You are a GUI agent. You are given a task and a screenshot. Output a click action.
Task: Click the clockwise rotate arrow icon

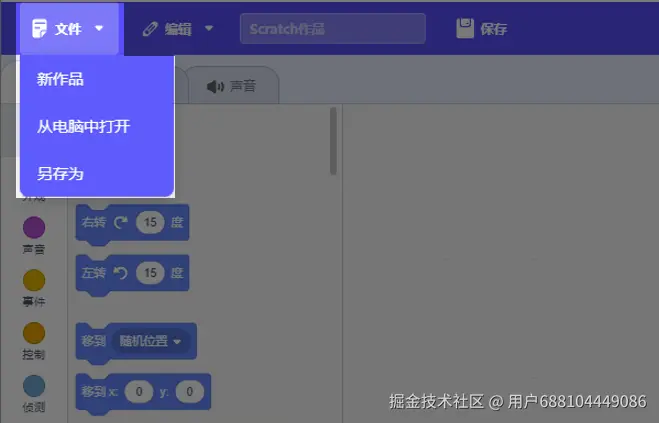click(x=121, y=222)
